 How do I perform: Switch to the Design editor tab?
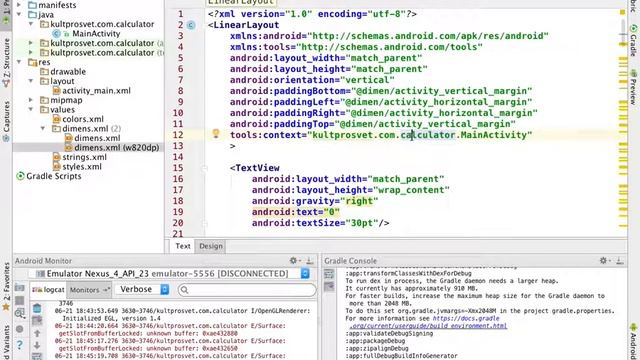(x=211, y=246)
